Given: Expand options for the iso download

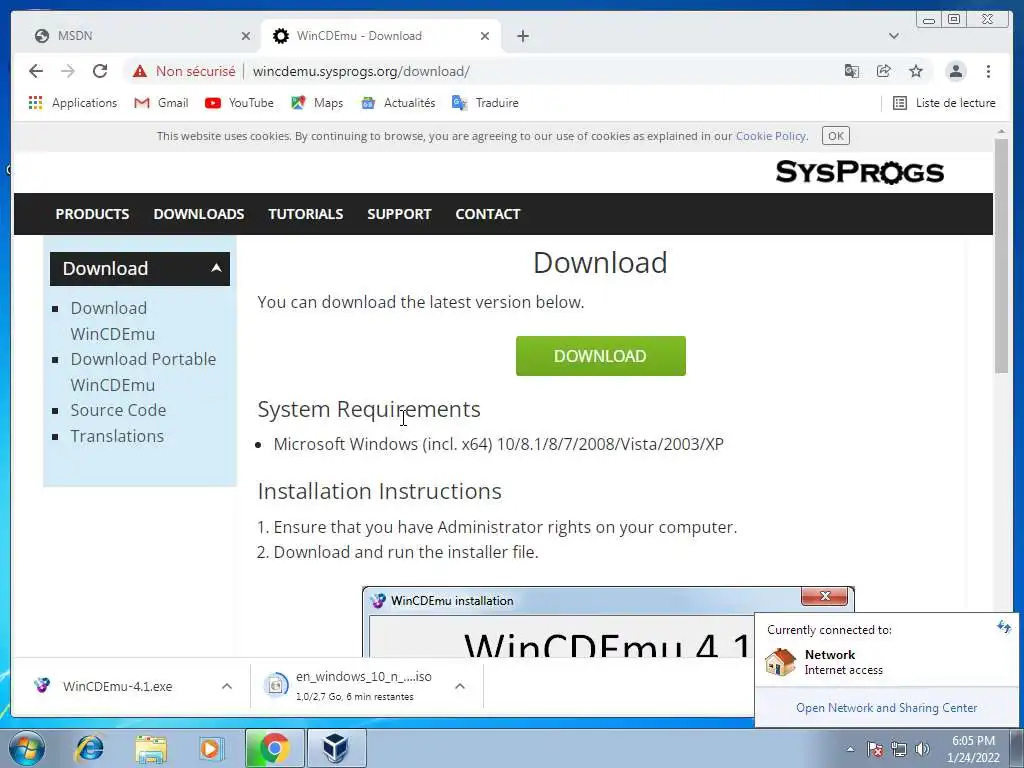Looking at the screenshot, I should pyautogui.click(x=460, y=686).
